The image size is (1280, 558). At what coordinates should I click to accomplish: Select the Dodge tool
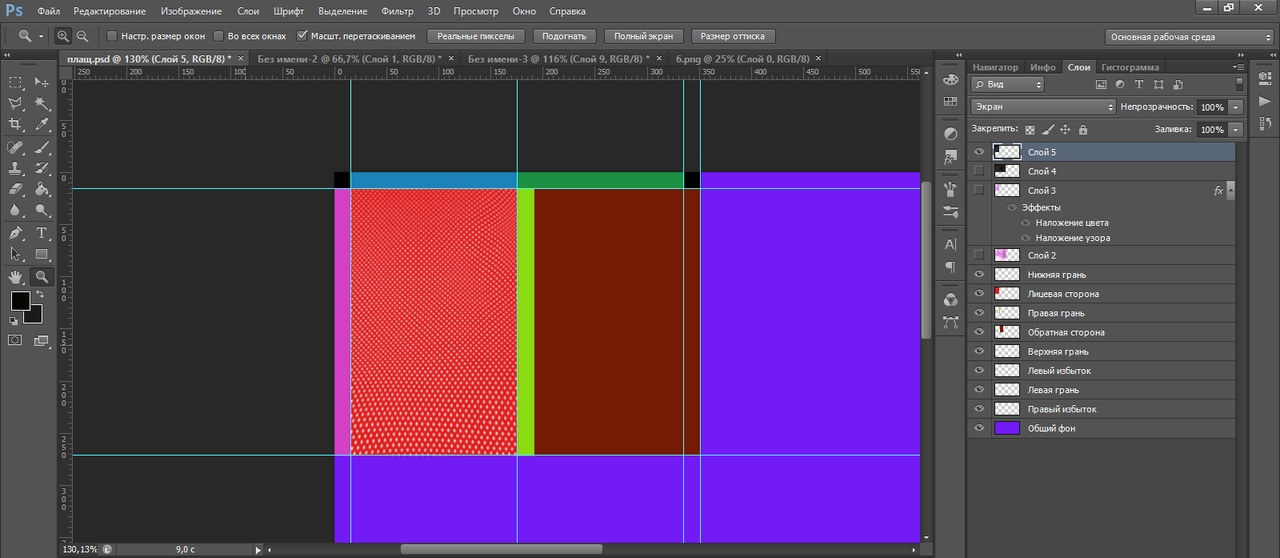tap(42, 210)
